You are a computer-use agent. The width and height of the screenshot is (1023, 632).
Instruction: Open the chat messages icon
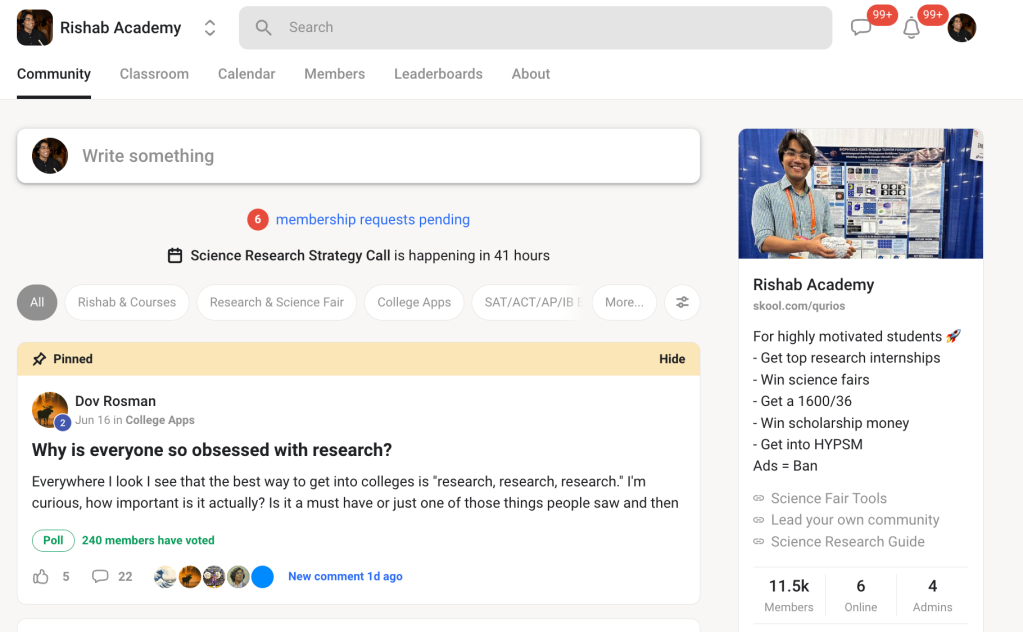(x=861, y=28)
